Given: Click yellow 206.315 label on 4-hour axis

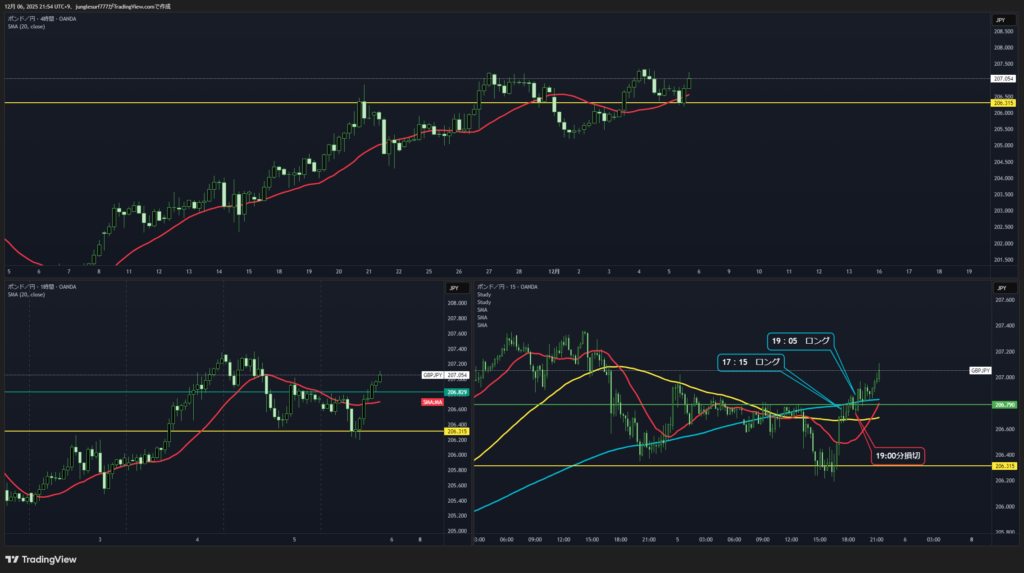Looking at the screenshot, I should (x=1003, y=103).
